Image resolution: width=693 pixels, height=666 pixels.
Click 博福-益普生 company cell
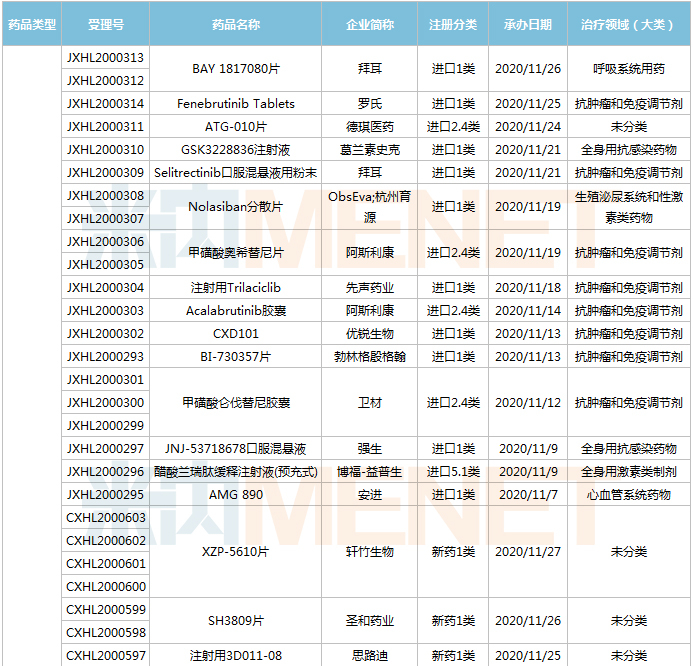click(x=369, y=471)
